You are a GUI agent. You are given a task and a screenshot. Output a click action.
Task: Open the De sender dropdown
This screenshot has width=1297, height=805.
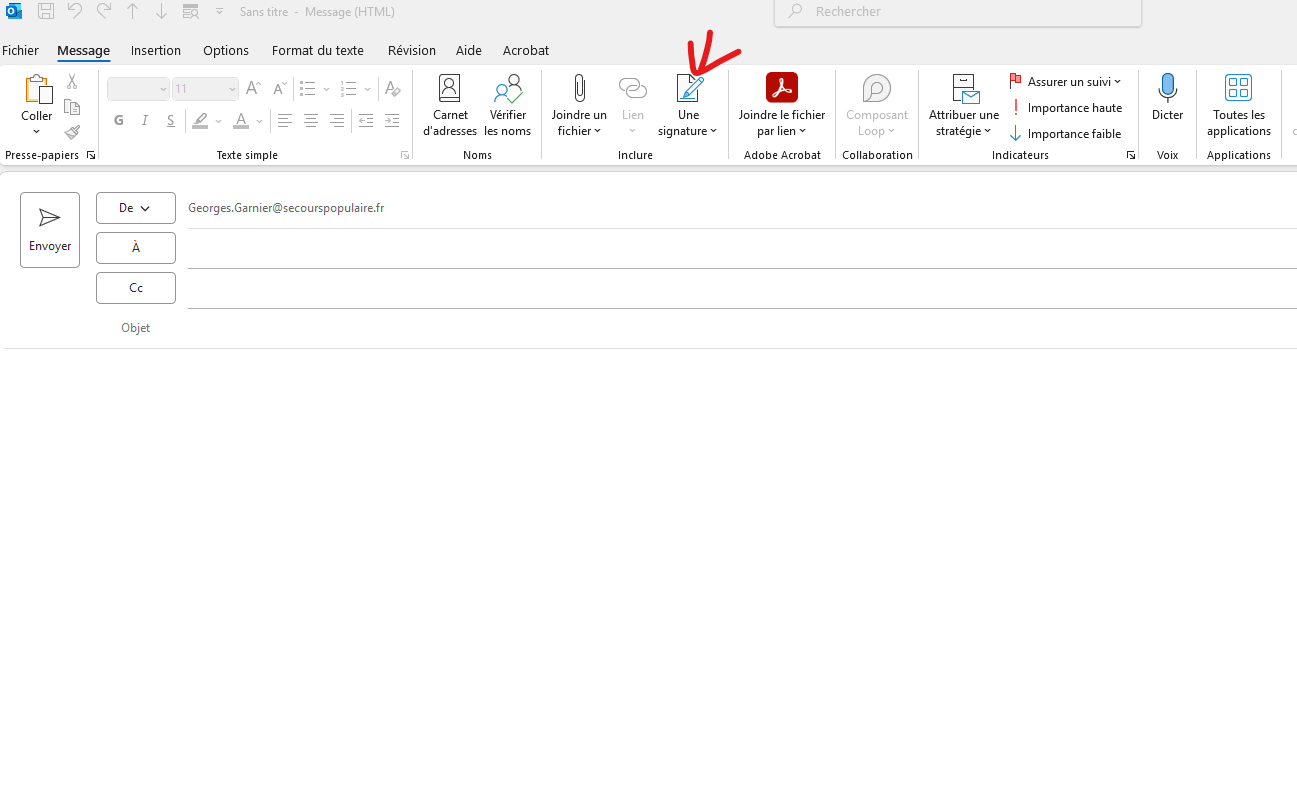pyautogui.click(x=135, y=208)
